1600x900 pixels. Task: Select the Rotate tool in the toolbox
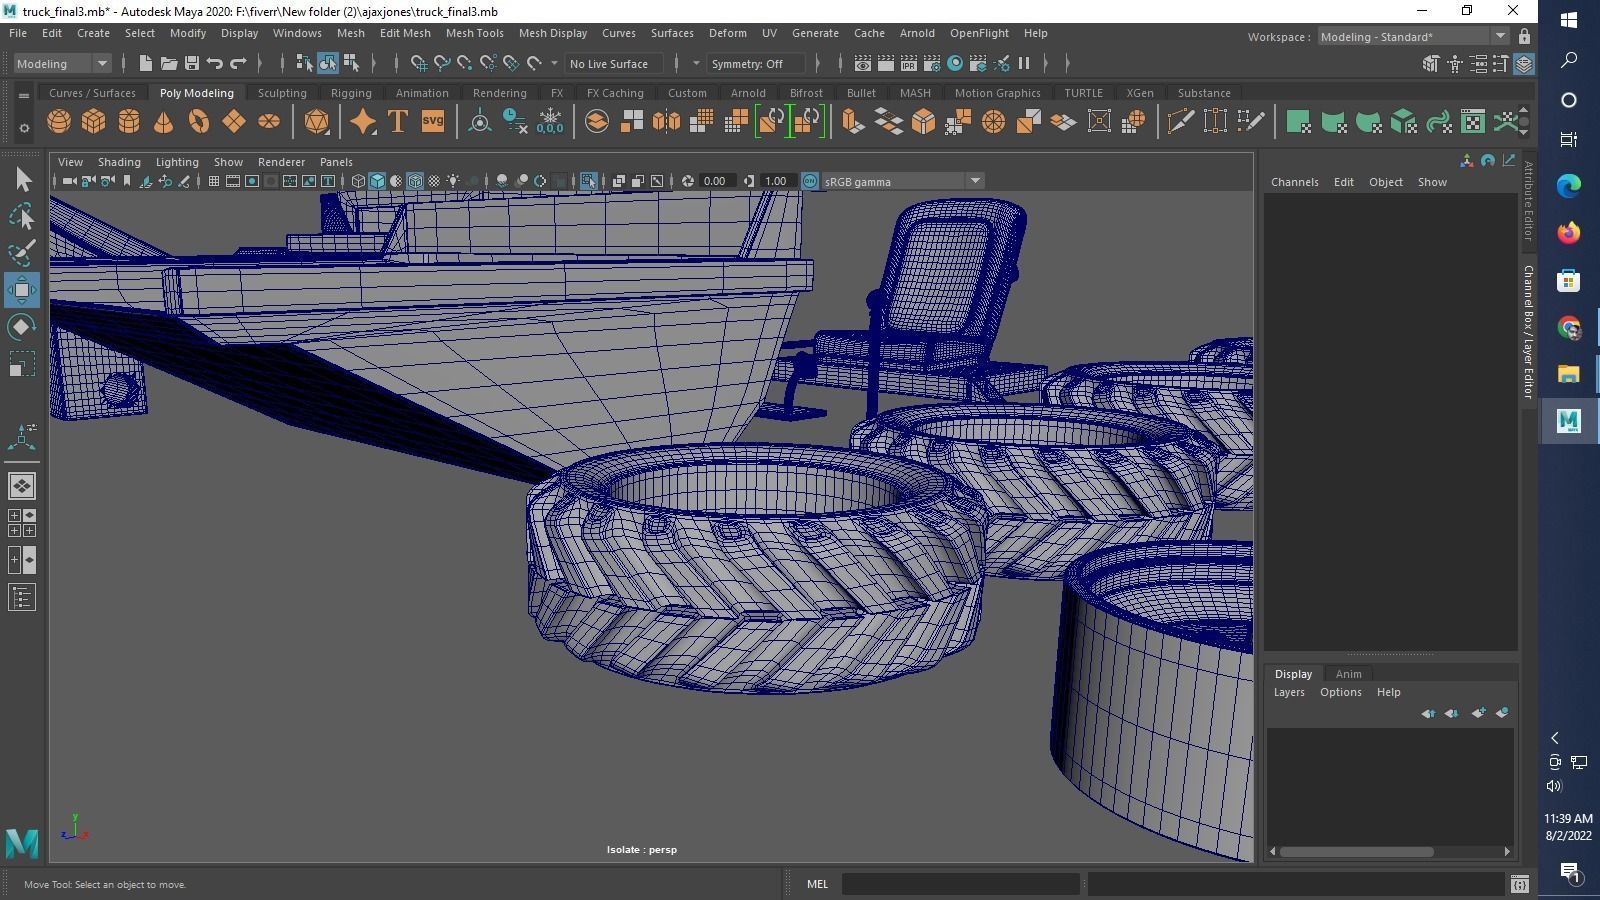click(22, 327)
